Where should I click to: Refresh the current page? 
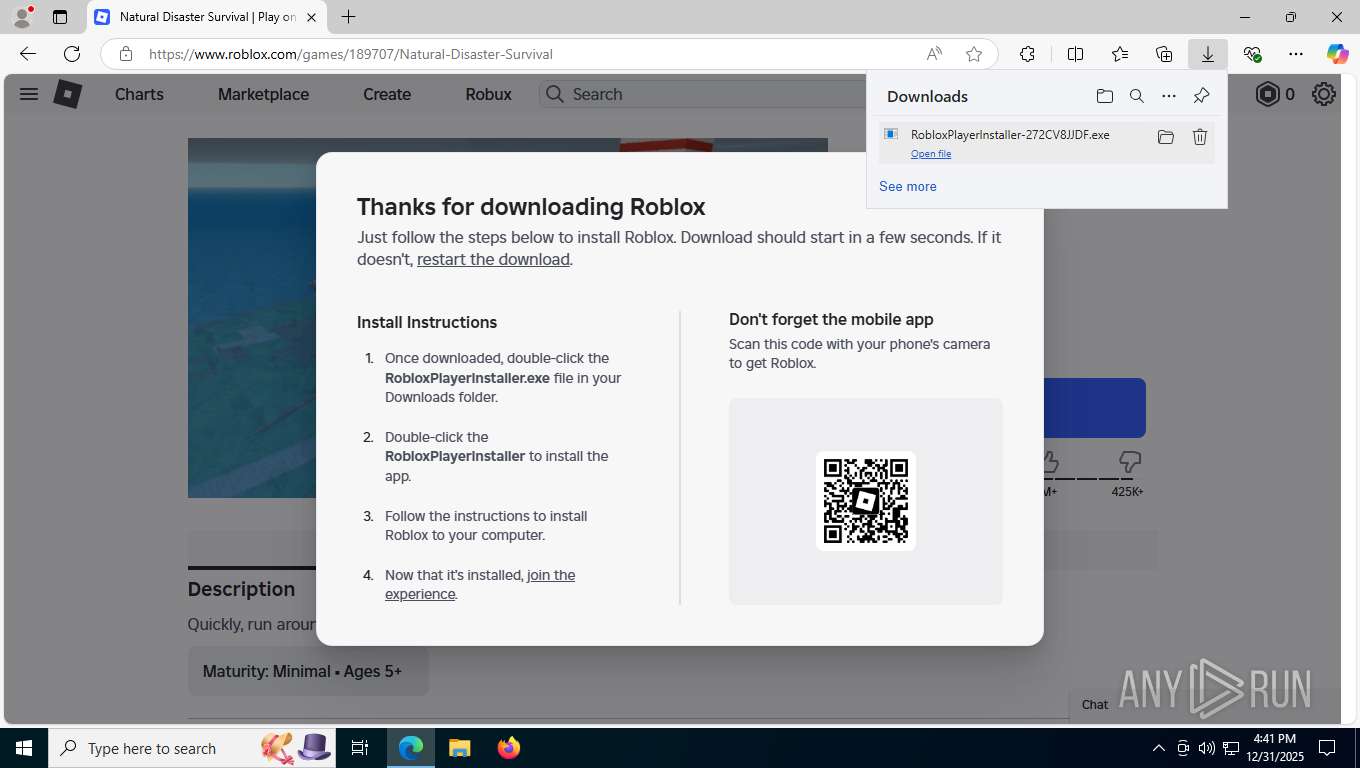72,54
